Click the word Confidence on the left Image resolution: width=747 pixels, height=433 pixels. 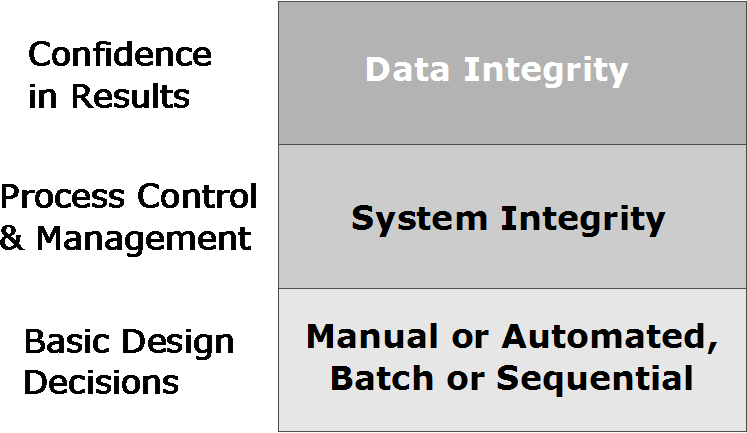(120, 54)
